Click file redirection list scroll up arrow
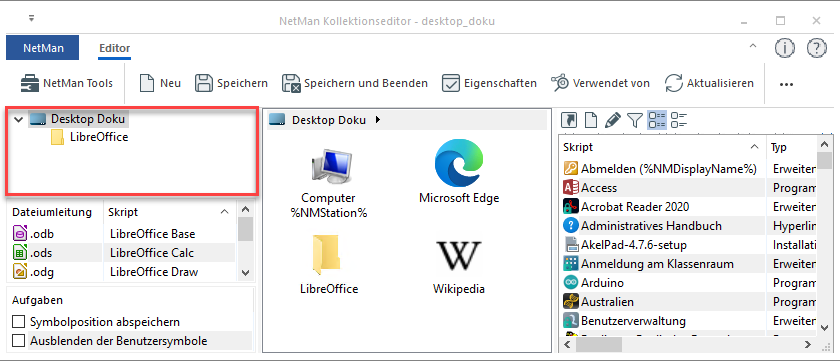The width and height of the screenshot is (840, 361). [x=245, y=209]
